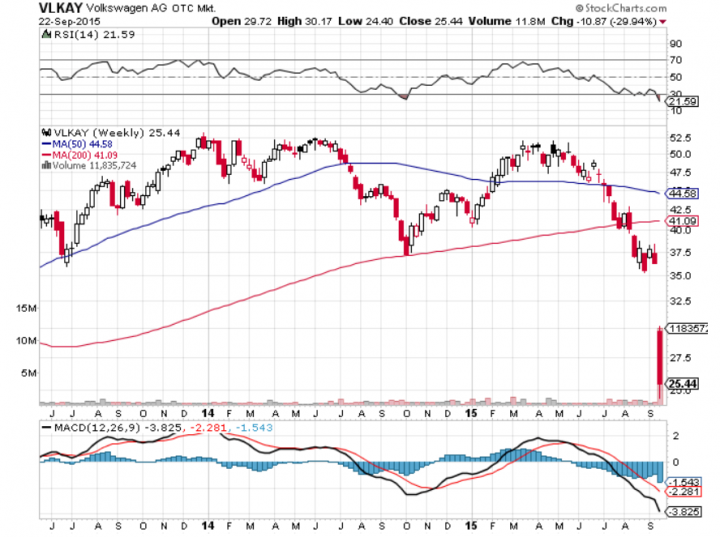This screenshot has height=537, width=720.
Task: Click the 52.5 price axis label
Action: pos(680,138)
